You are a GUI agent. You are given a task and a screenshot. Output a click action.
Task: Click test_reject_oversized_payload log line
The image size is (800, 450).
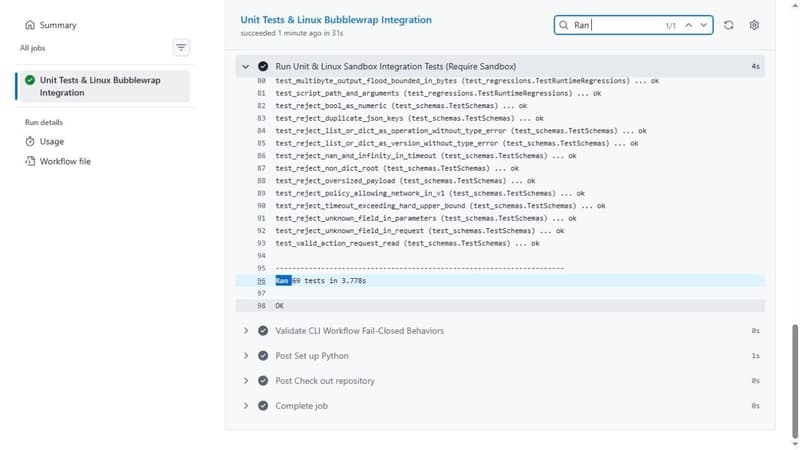[x=405, y=181]
